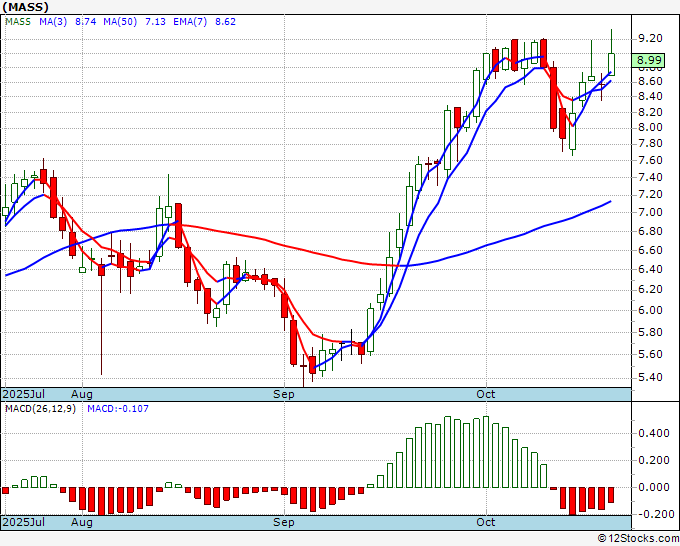
Task: Click the 0.000 MACD axis label
Action: 654,487
